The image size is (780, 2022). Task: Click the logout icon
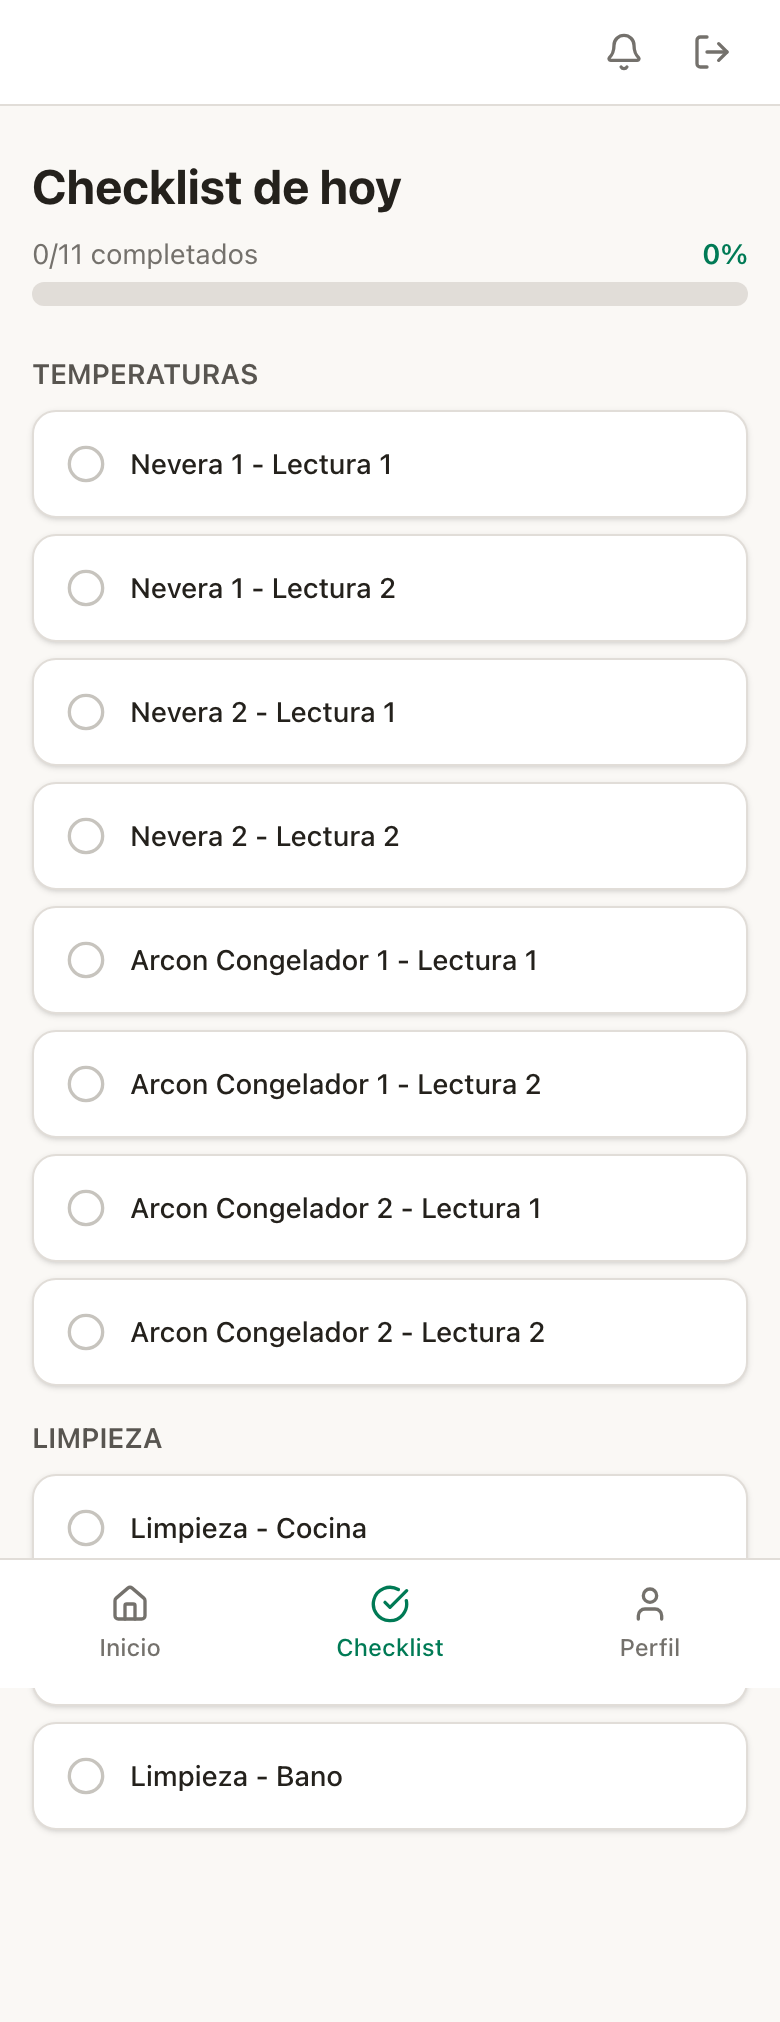[x=711, y=51]
